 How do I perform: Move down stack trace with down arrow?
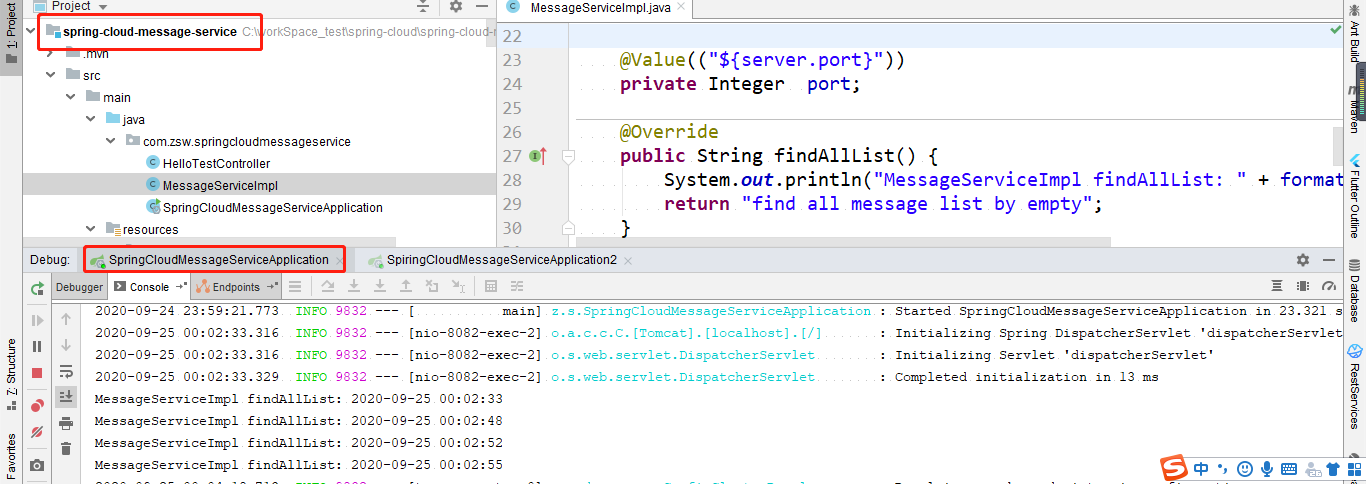66,345
